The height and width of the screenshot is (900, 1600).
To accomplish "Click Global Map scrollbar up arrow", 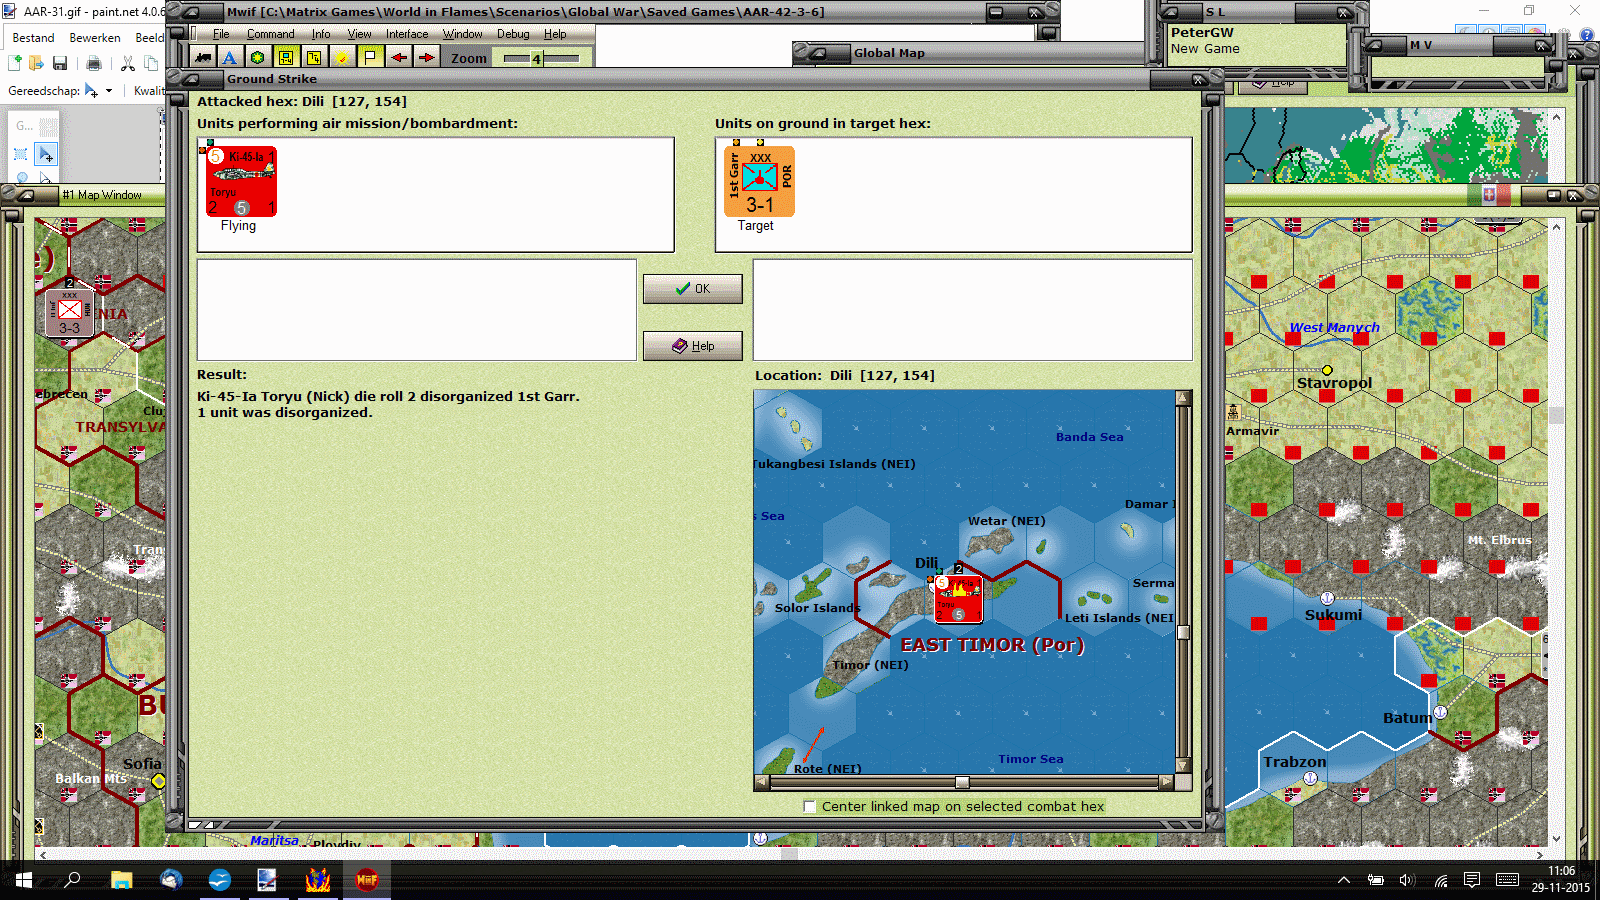I will point(1556,117).
